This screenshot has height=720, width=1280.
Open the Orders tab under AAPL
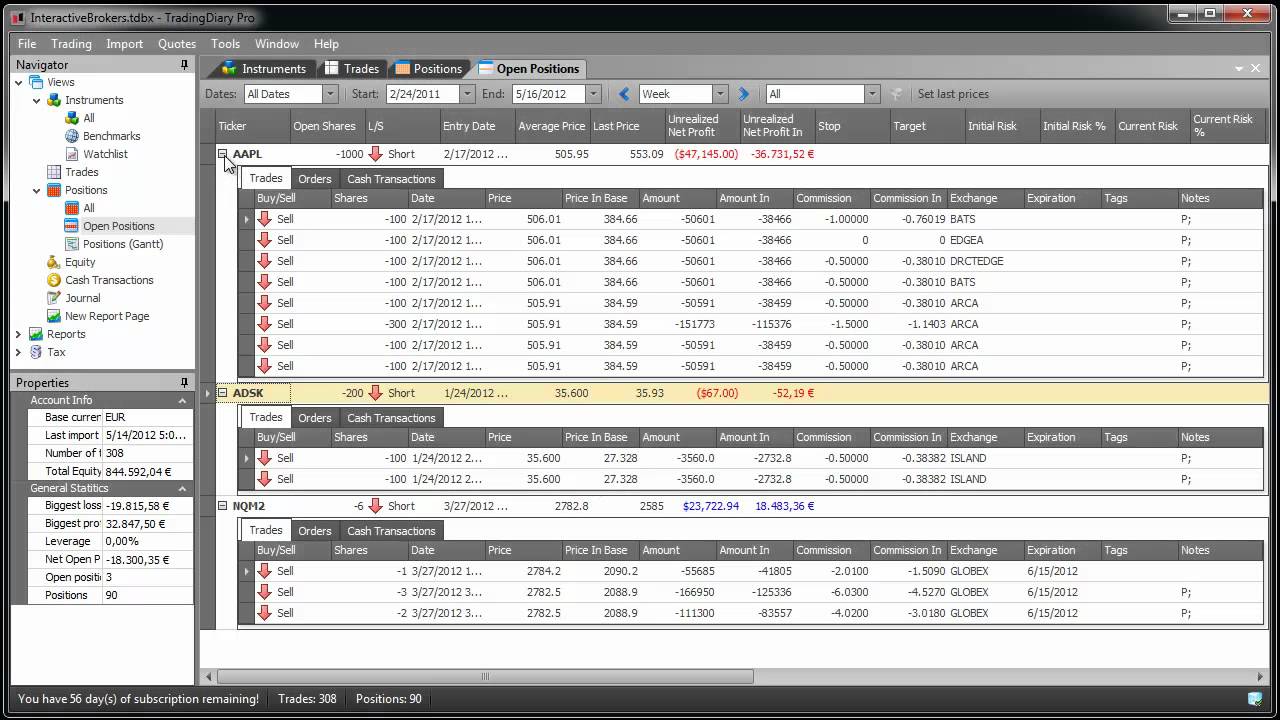coord(314,179)
